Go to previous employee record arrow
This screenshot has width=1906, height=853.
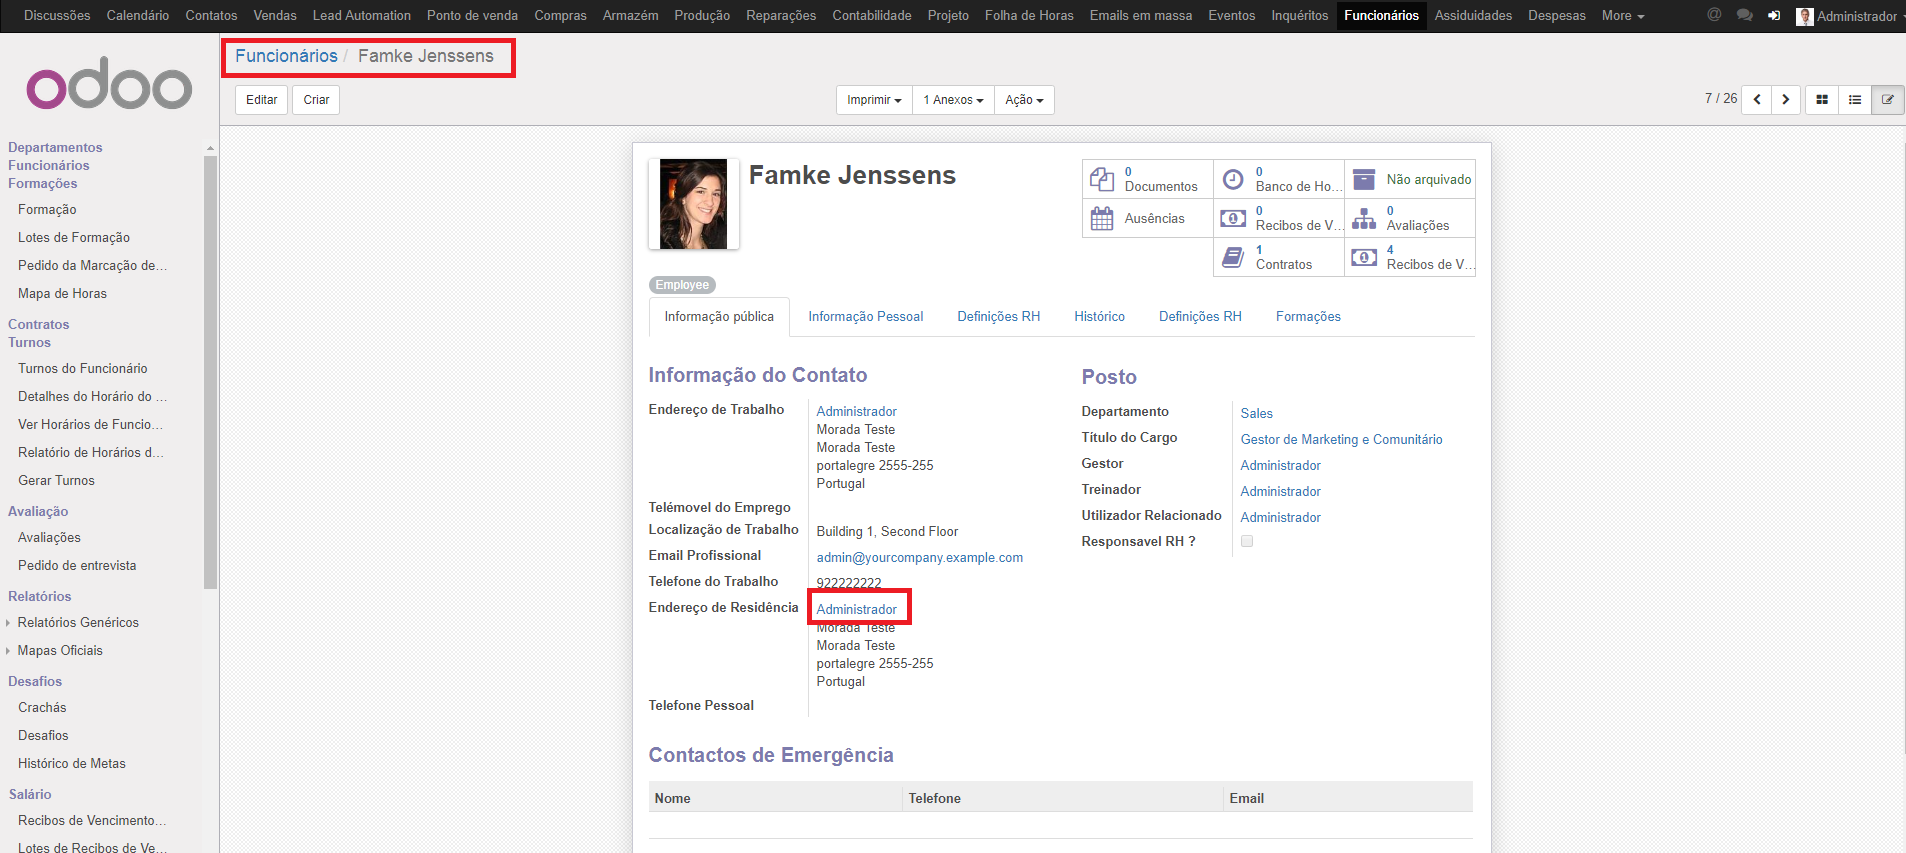(1756, 100)
